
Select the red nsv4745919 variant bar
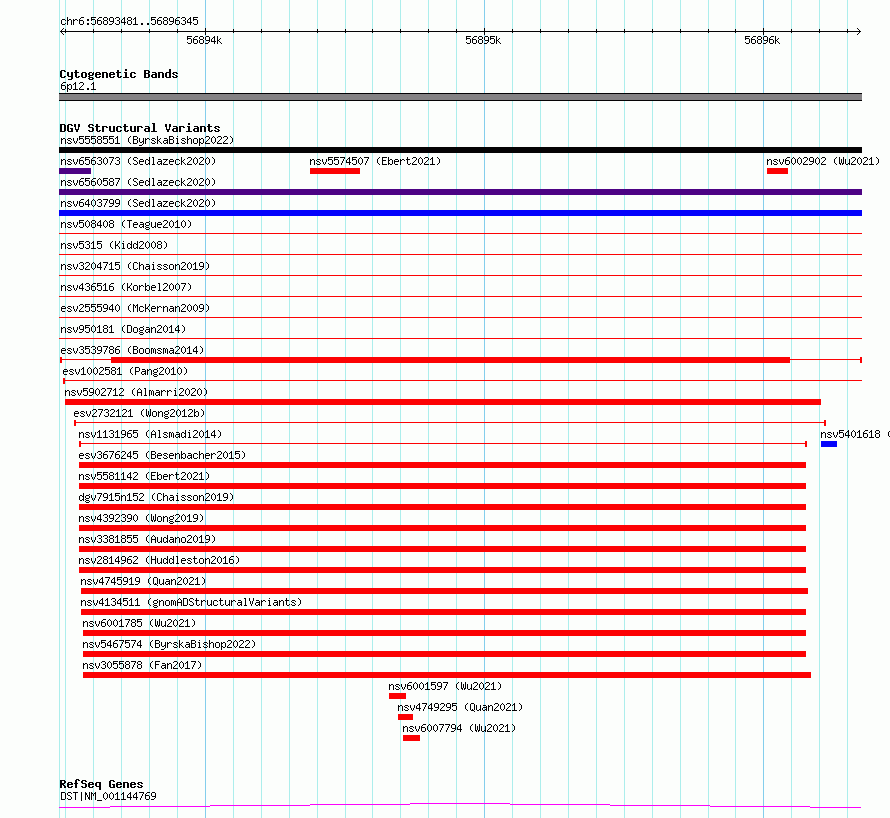pyautogui.click(x=444, y=591)
